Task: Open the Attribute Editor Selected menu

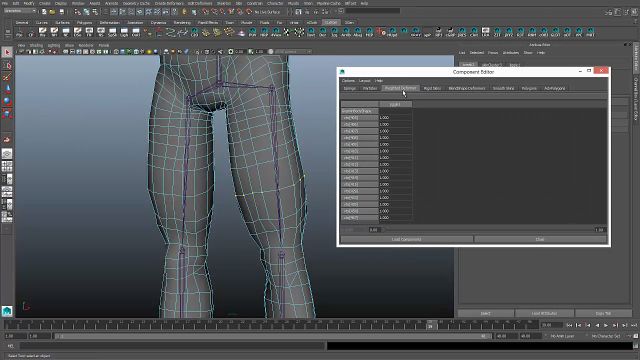Action: (476, 53)
